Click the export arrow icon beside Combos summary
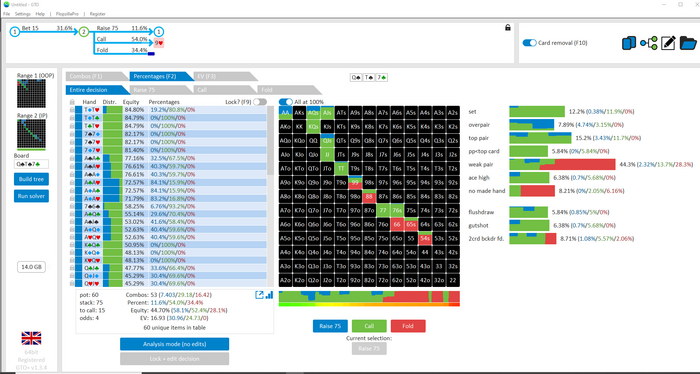Screen dimensions: 700x374 click(259, 295)
